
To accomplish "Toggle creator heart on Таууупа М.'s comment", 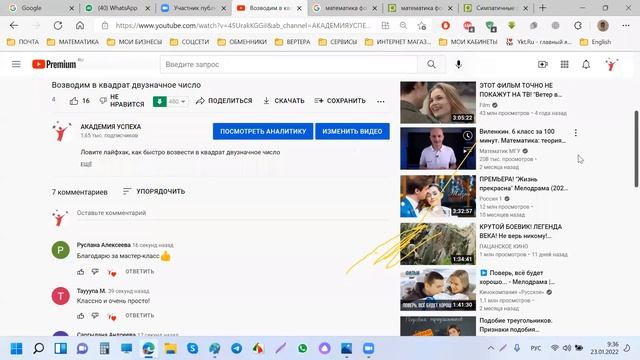I will tap(112, 316).
